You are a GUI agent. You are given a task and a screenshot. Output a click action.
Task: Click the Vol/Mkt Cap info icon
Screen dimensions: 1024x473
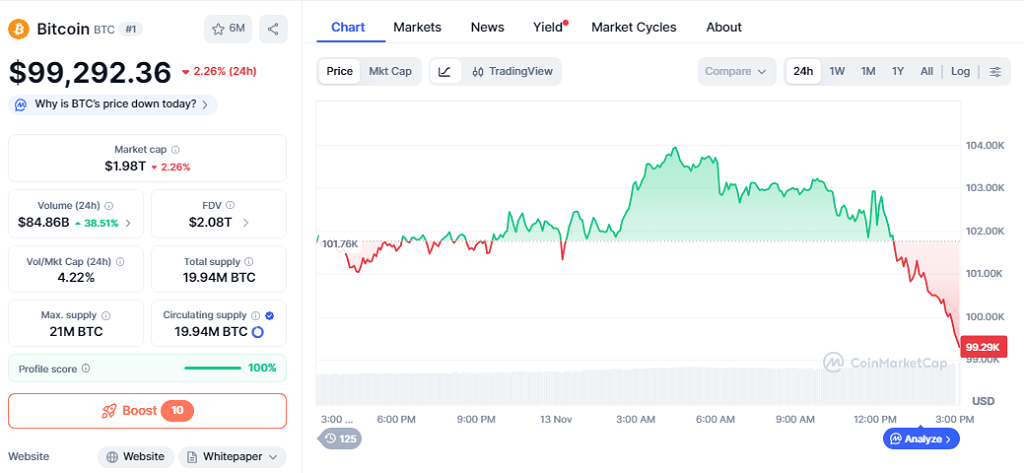[x=120, y=261]
